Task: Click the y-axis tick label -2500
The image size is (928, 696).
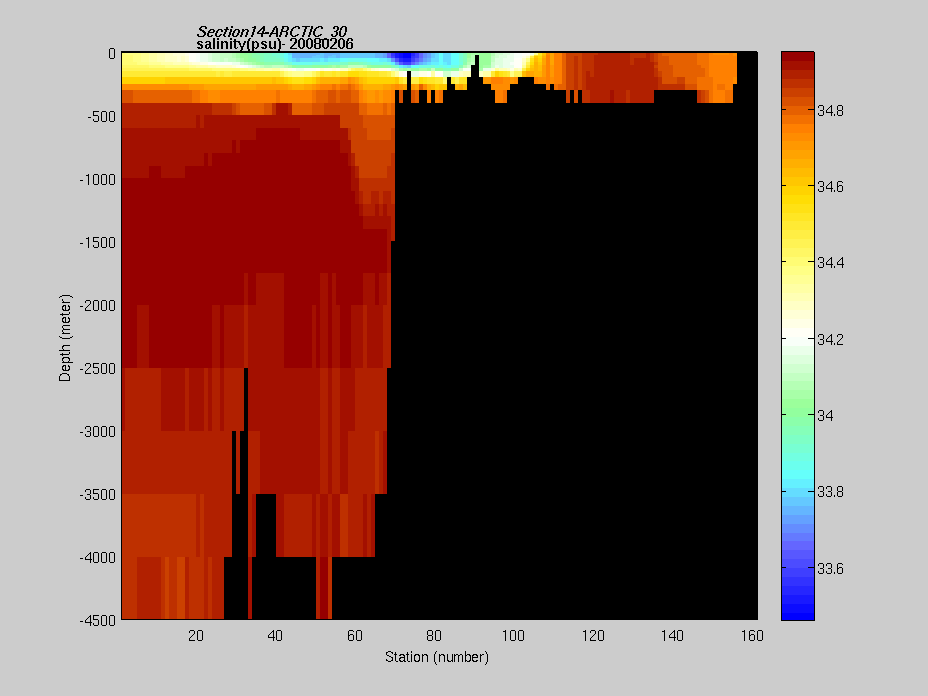Action: coord(98,369)
